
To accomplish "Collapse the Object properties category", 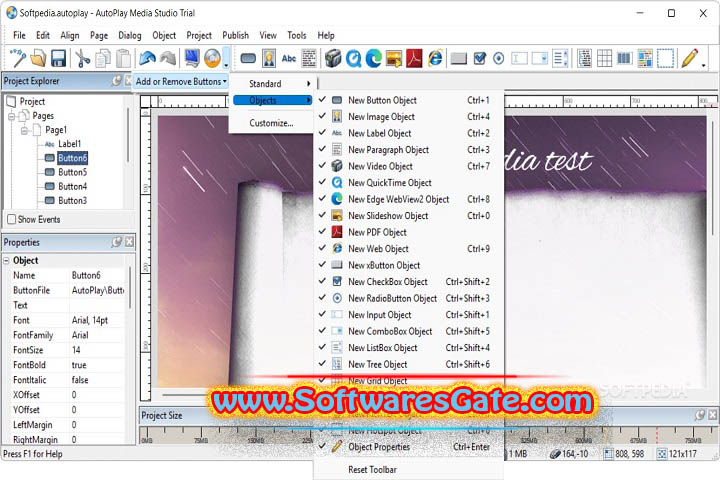I will click(6, 260).
